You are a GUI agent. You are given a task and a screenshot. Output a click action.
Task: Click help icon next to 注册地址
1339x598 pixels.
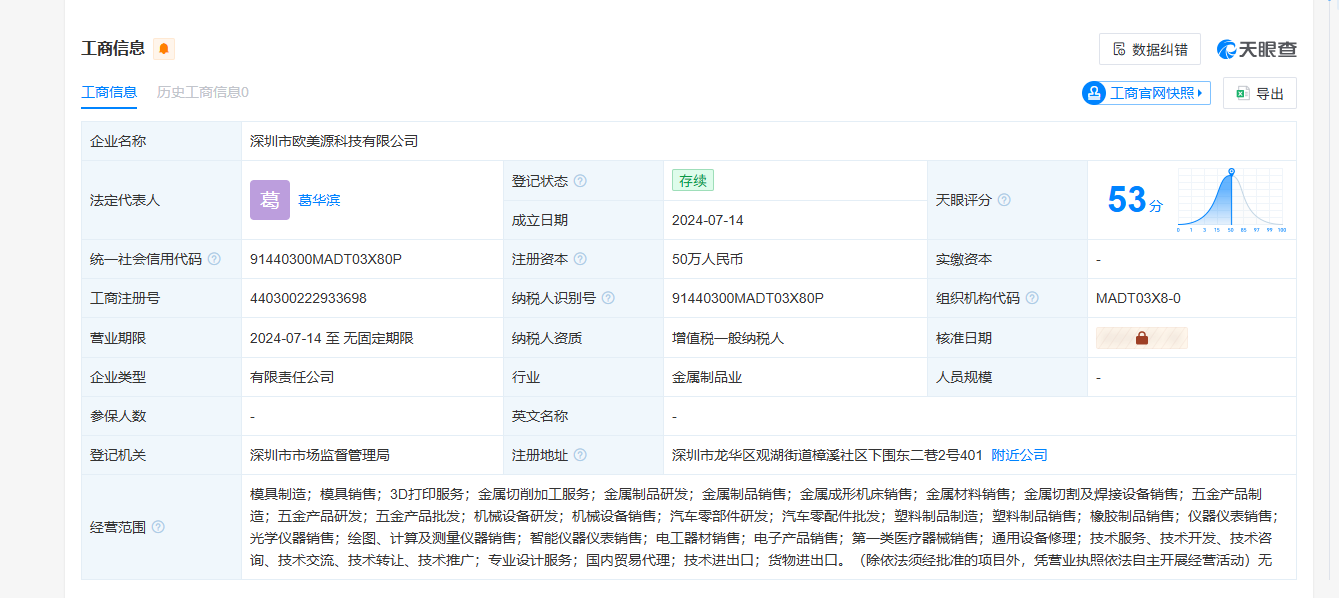tap(580, 455)
